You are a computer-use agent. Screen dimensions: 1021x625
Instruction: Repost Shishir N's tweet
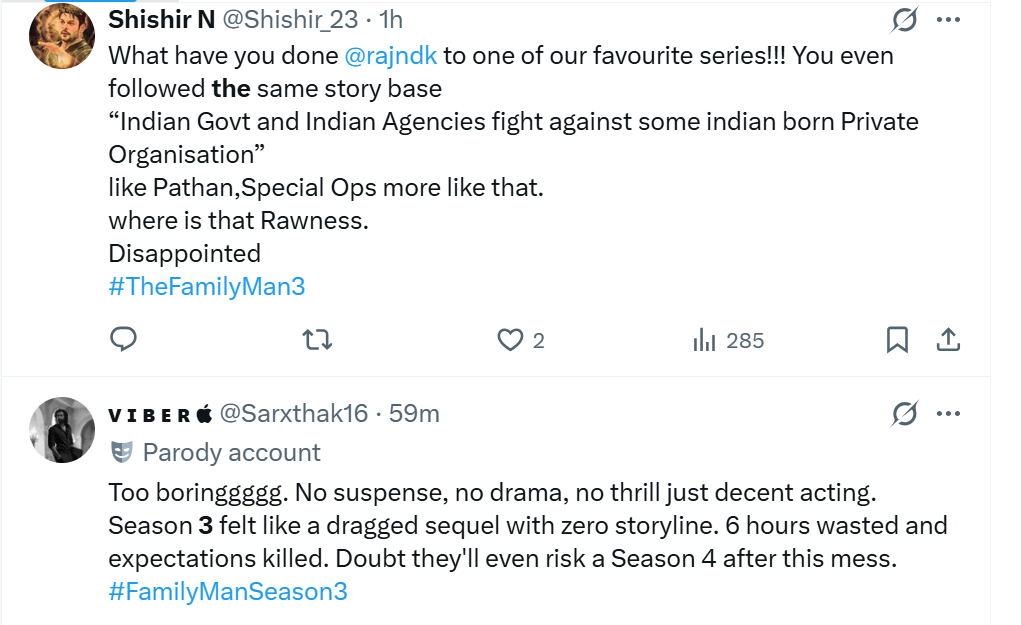click(x=317, y=340)
